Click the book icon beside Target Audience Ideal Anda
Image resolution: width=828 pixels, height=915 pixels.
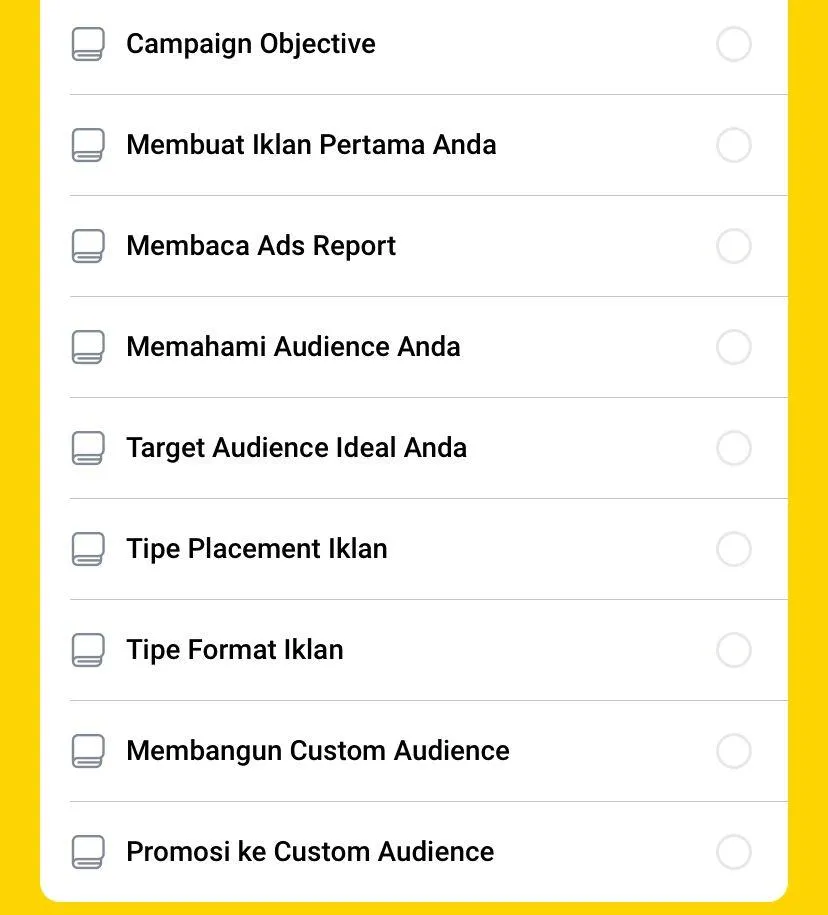[88, 448]
